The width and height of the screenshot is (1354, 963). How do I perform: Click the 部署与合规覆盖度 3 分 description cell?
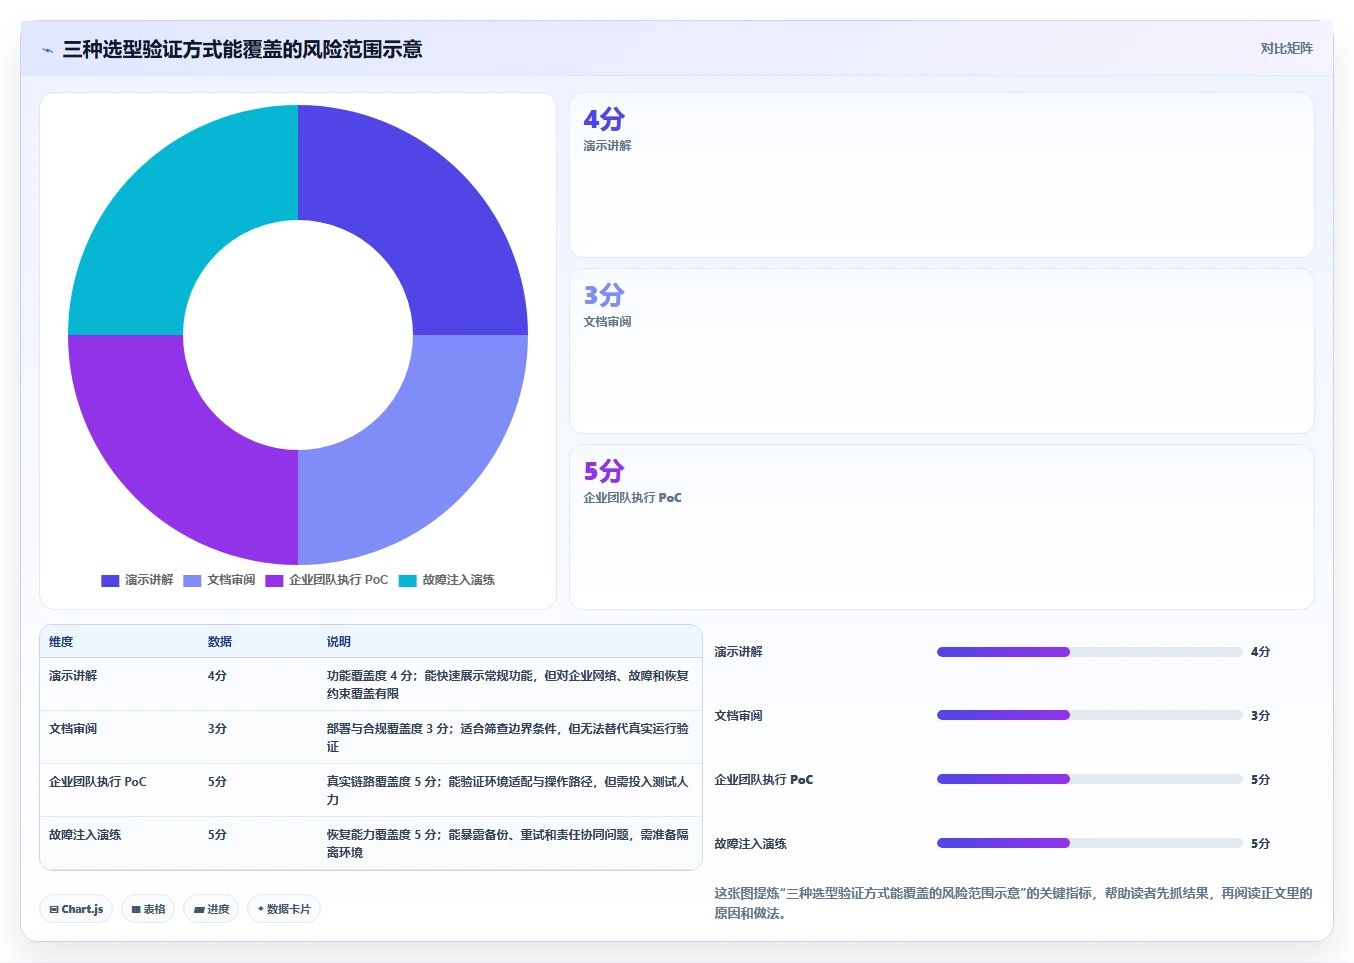click(x=508, y=738)
